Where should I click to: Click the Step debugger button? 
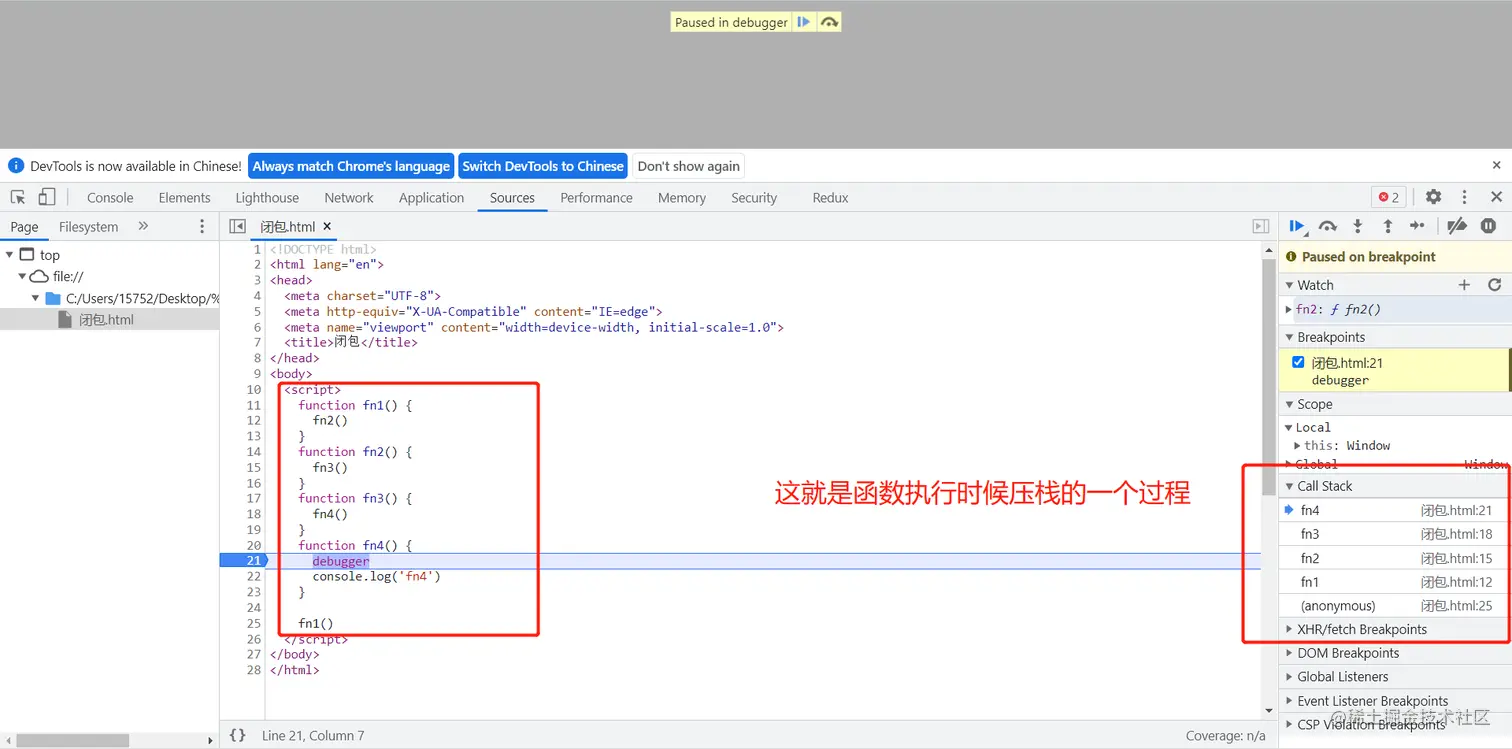(x=1417, y=227)
